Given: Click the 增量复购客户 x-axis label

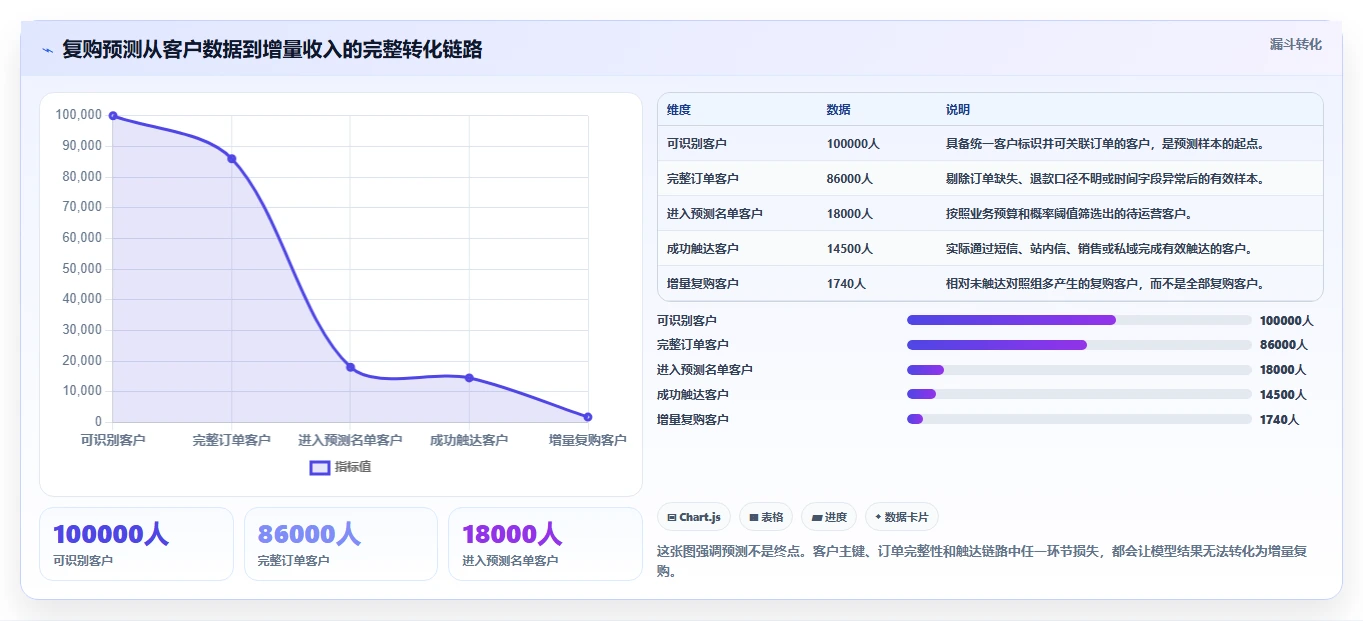Looking at the screenshot, I should (588, 440).
